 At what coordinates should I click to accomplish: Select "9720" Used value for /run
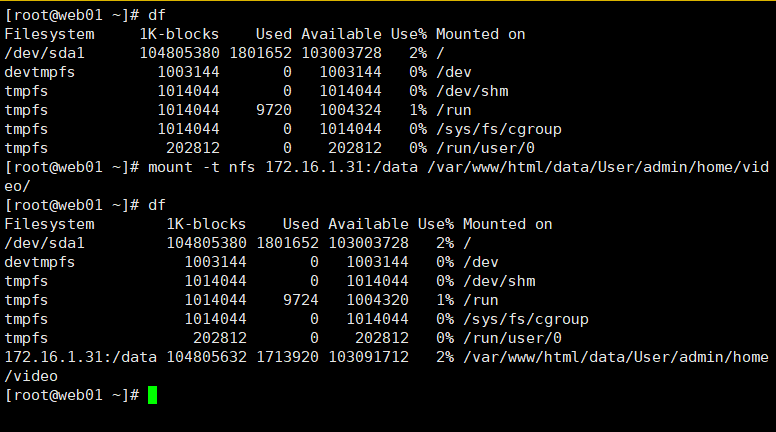click(274, 110)
